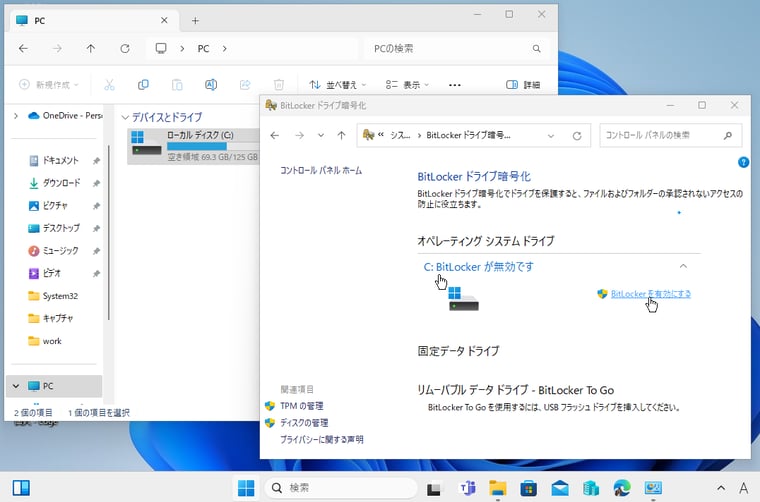Toggle the 詳細 details pane button
This screenshot has width=760, height=502.
[x=522, y=85]
